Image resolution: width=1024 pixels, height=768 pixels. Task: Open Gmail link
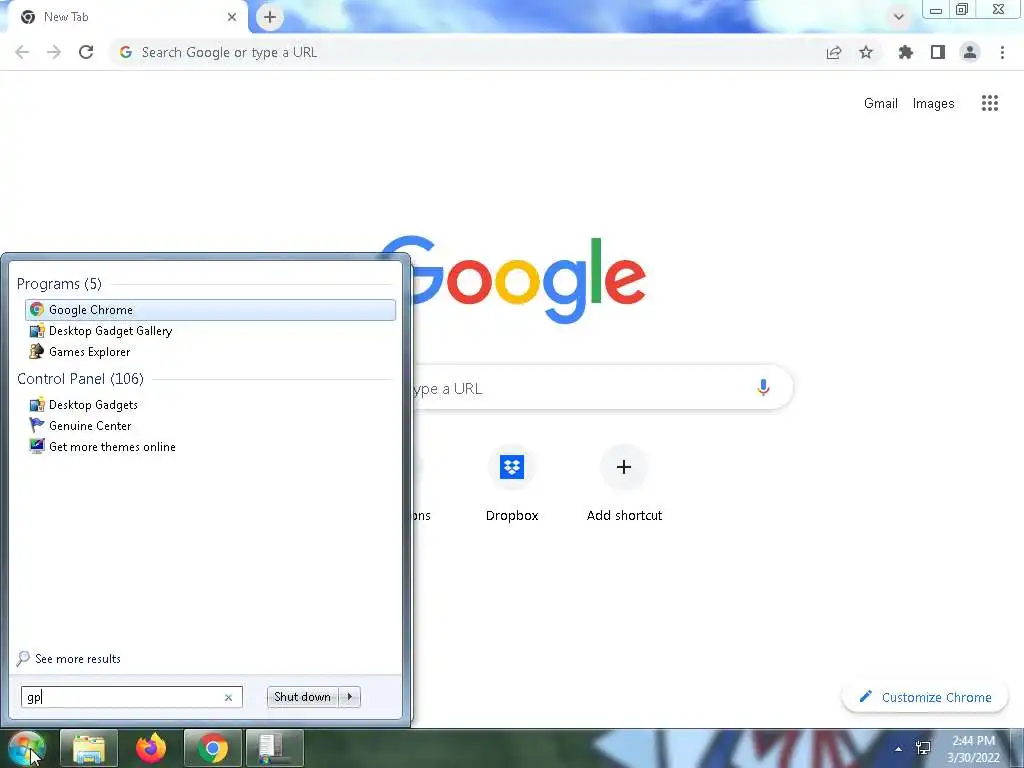(880, 103)
